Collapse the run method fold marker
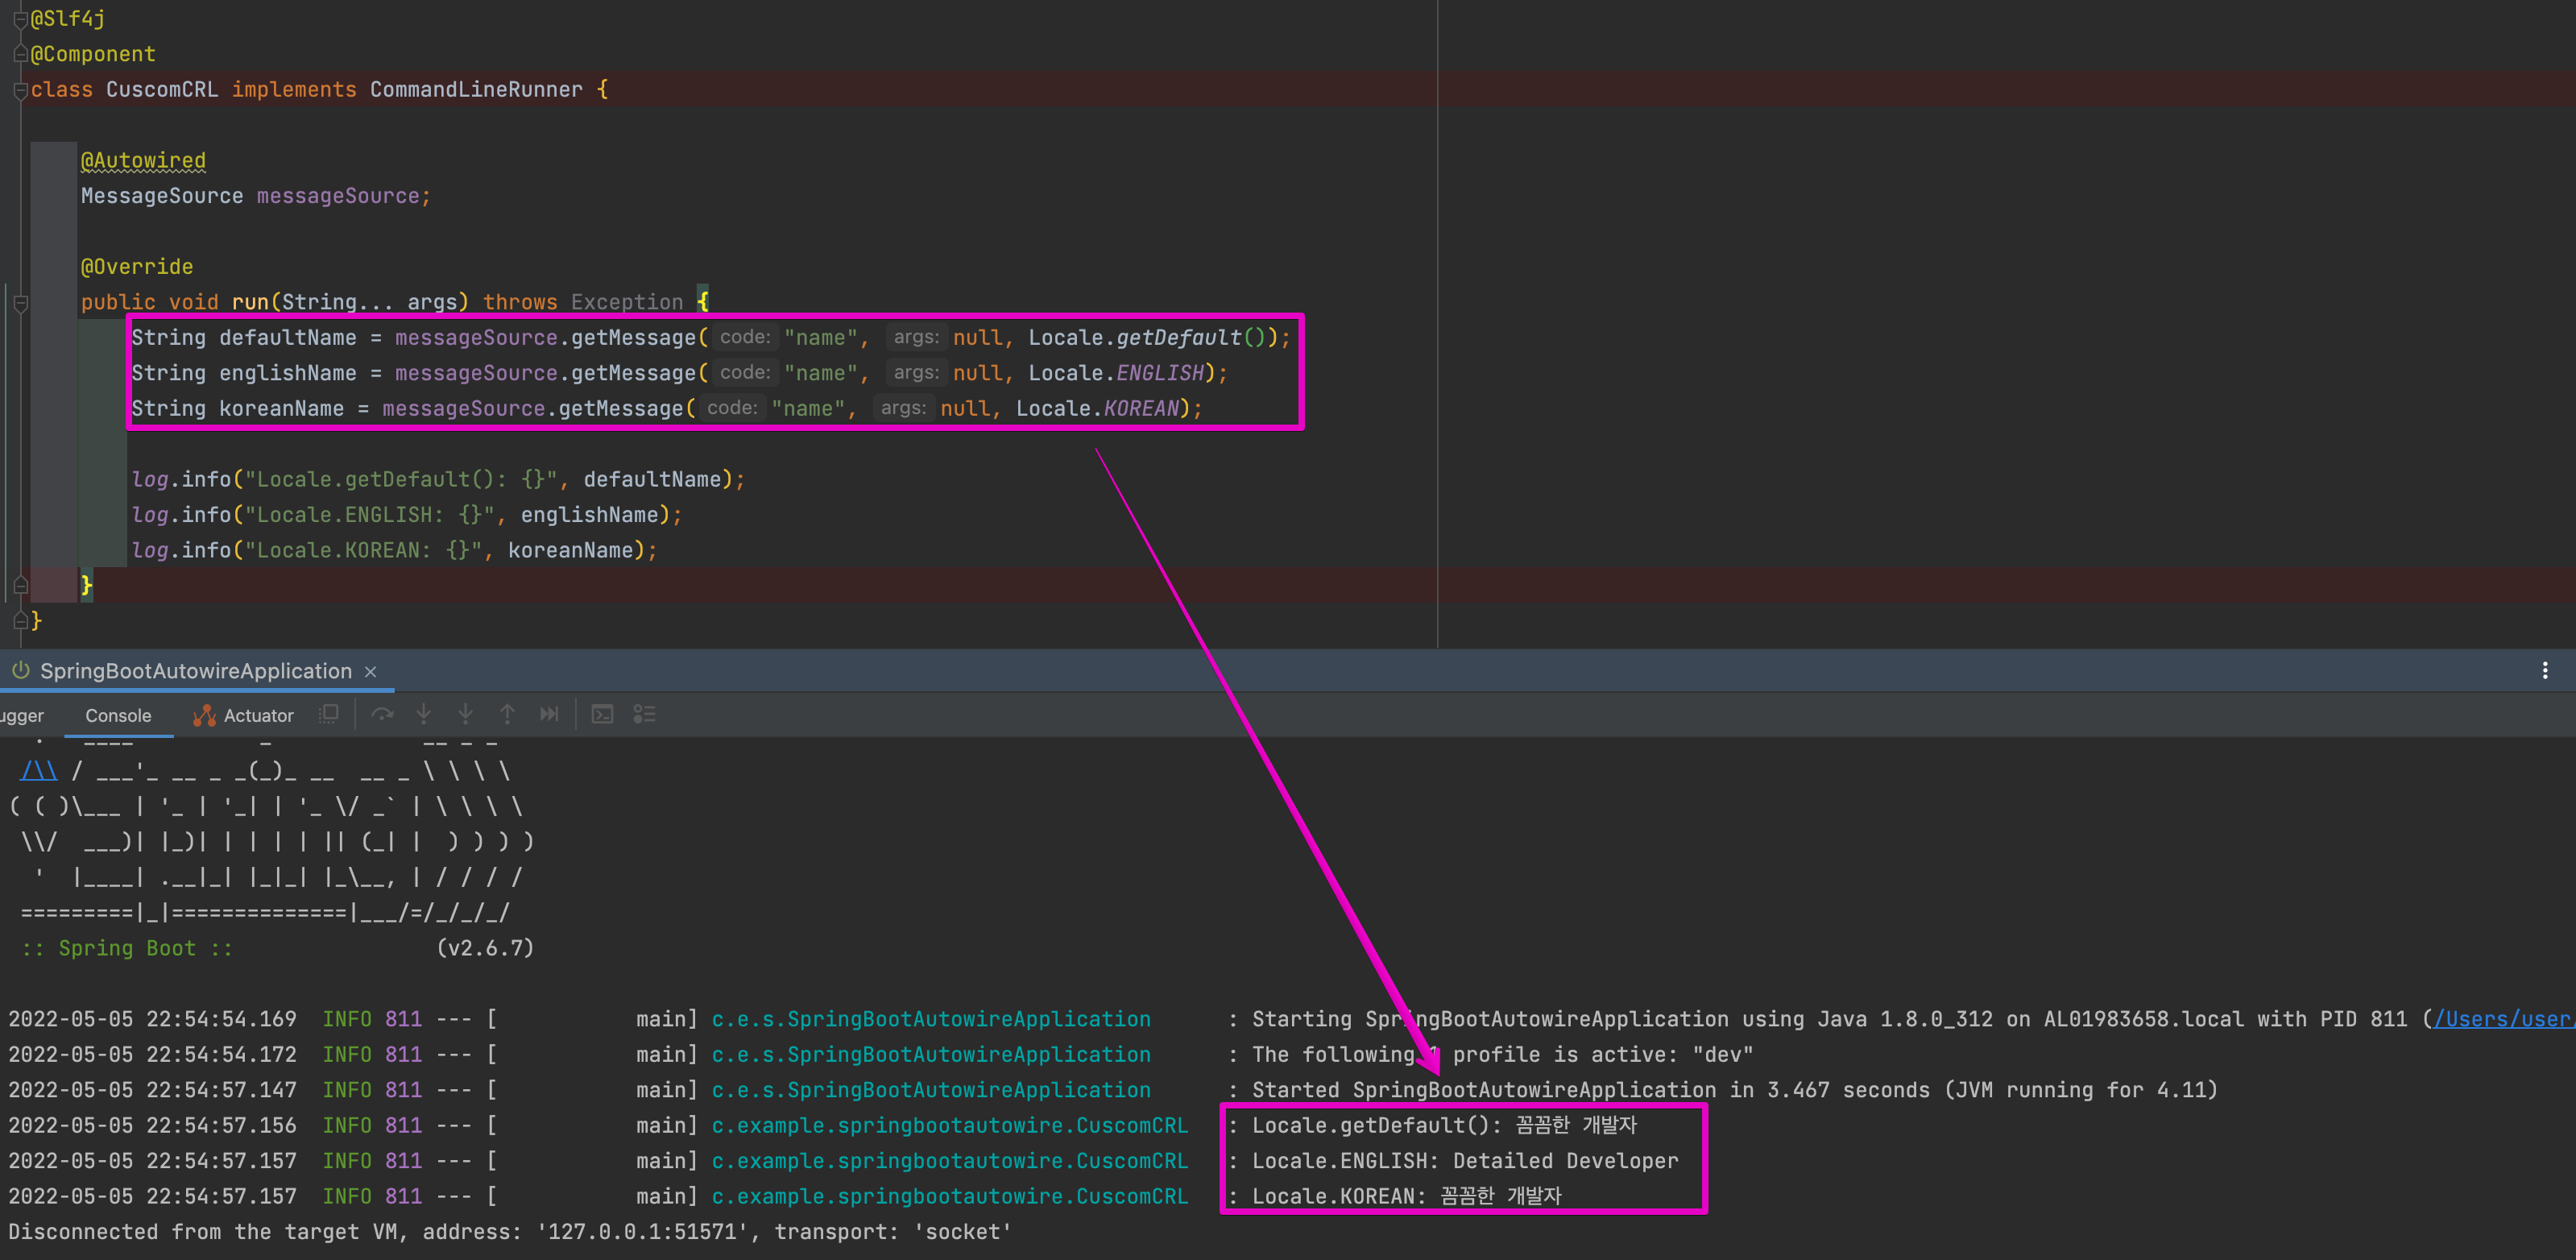Viewport: 2576px width, 1260px height. coord(20,302)
